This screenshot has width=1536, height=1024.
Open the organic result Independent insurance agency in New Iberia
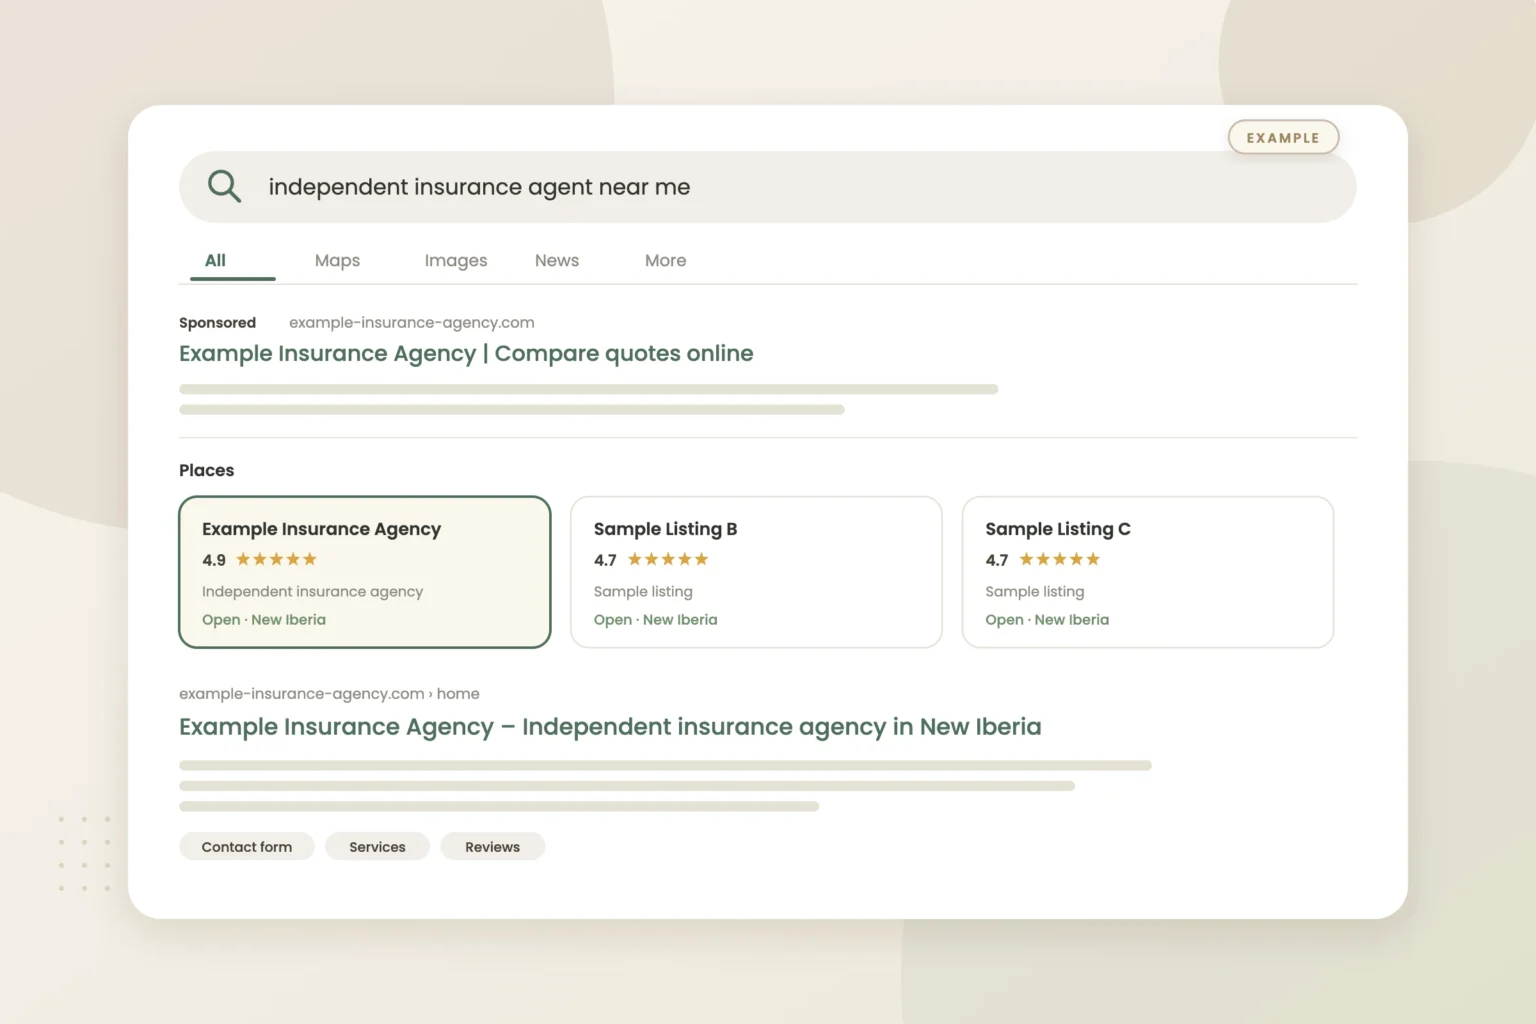click(610, 727)
